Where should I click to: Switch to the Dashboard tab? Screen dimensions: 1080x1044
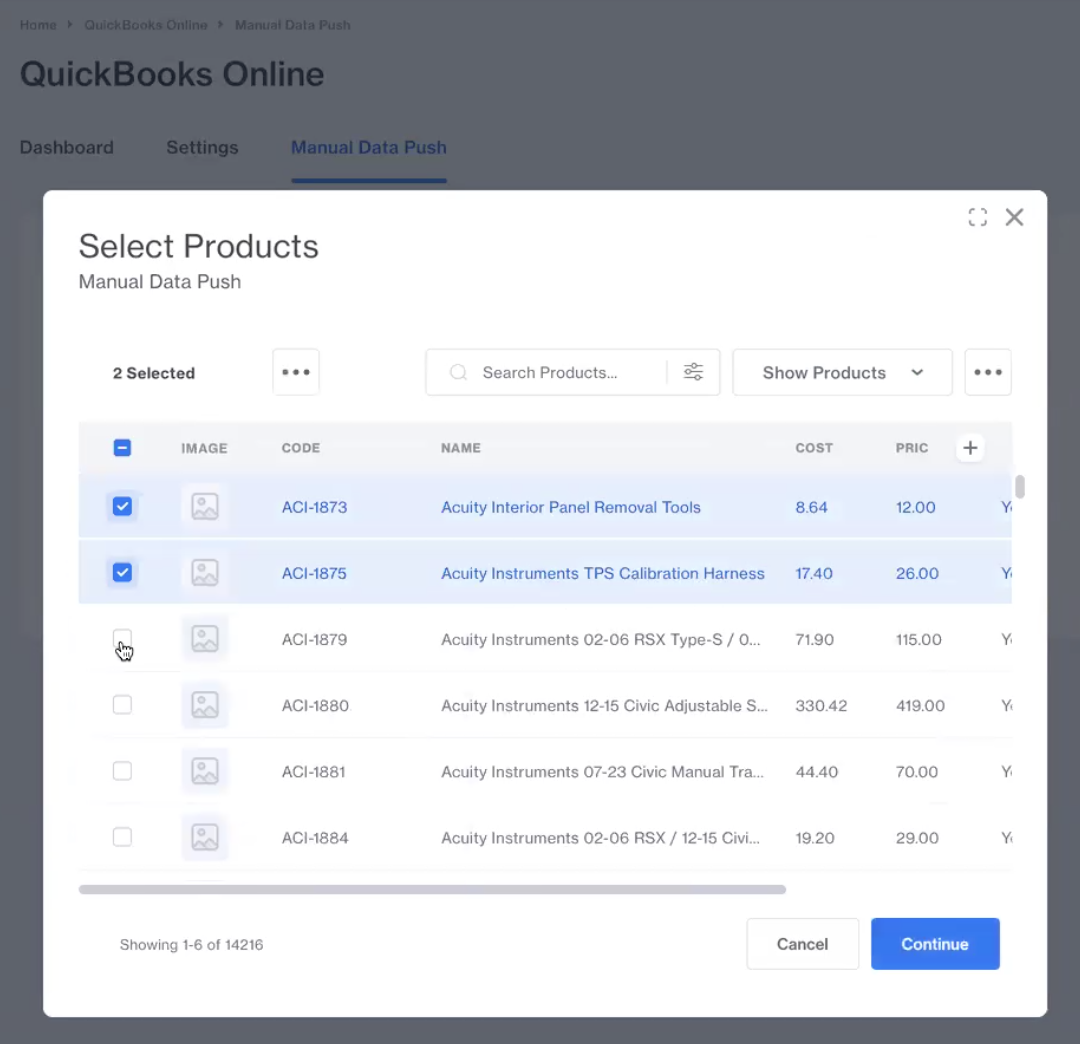click(x=66, y=147)
